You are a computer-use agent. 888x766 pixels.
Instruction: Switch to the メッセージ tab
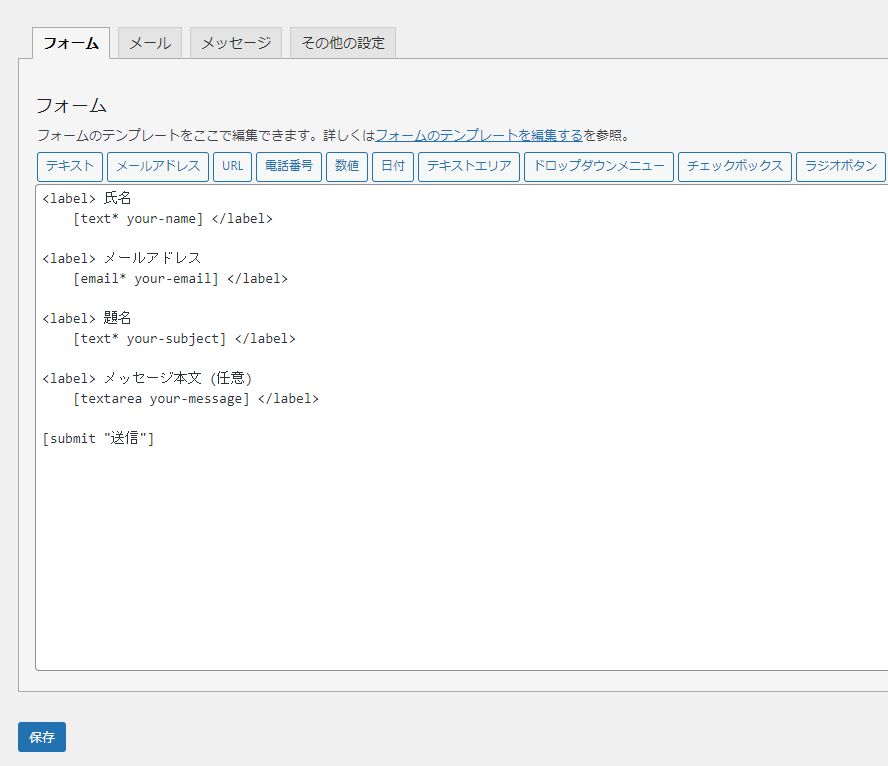235,42
